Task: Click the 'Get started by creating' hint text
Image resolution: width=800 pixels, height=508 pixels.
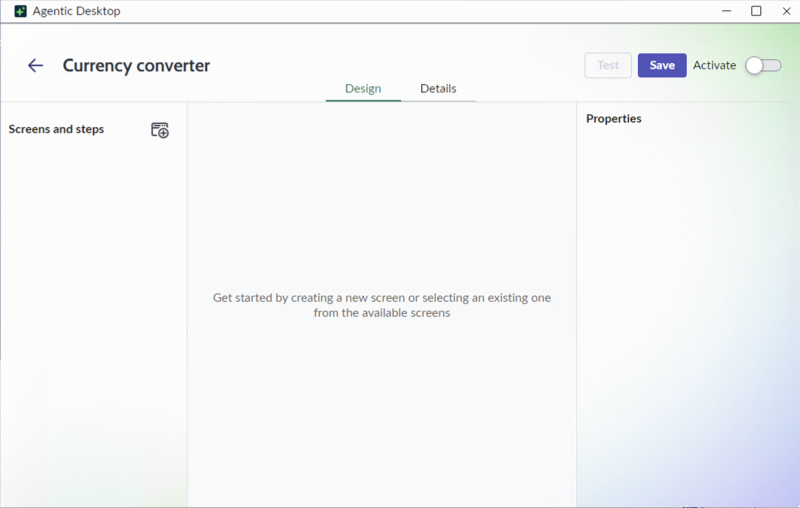Action: pos(382,305)
